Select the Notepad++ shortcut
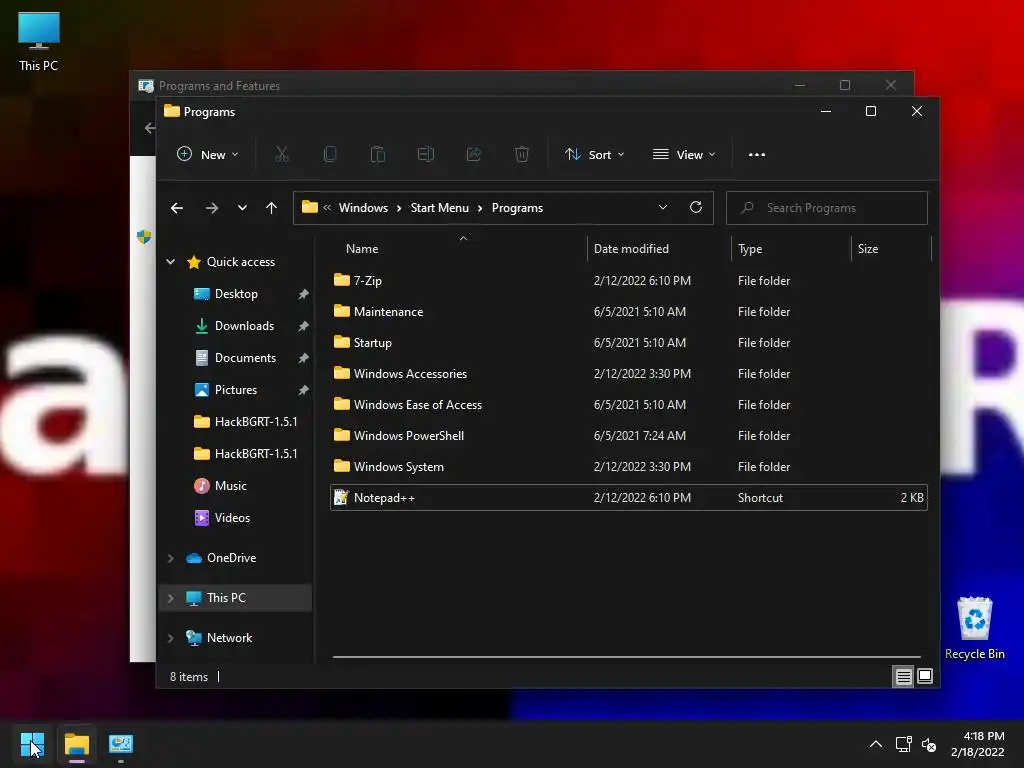 pos(629,498)
